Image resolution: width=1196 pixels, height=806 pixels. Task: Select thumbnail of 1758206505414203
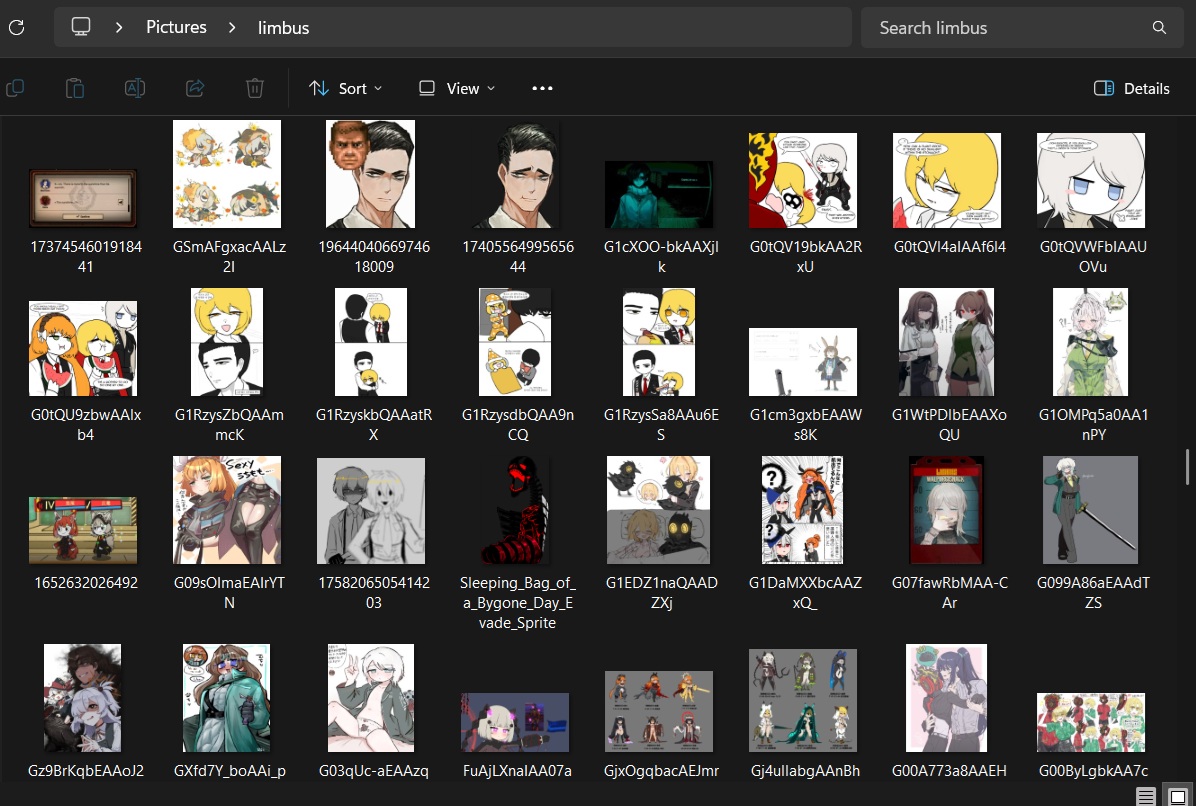click(x=371, y=511)
